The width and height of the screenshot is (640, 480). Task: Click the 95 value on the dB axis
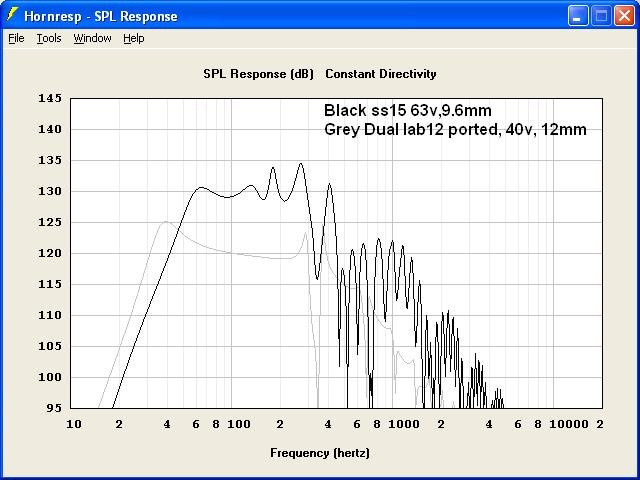pos(54,408)
